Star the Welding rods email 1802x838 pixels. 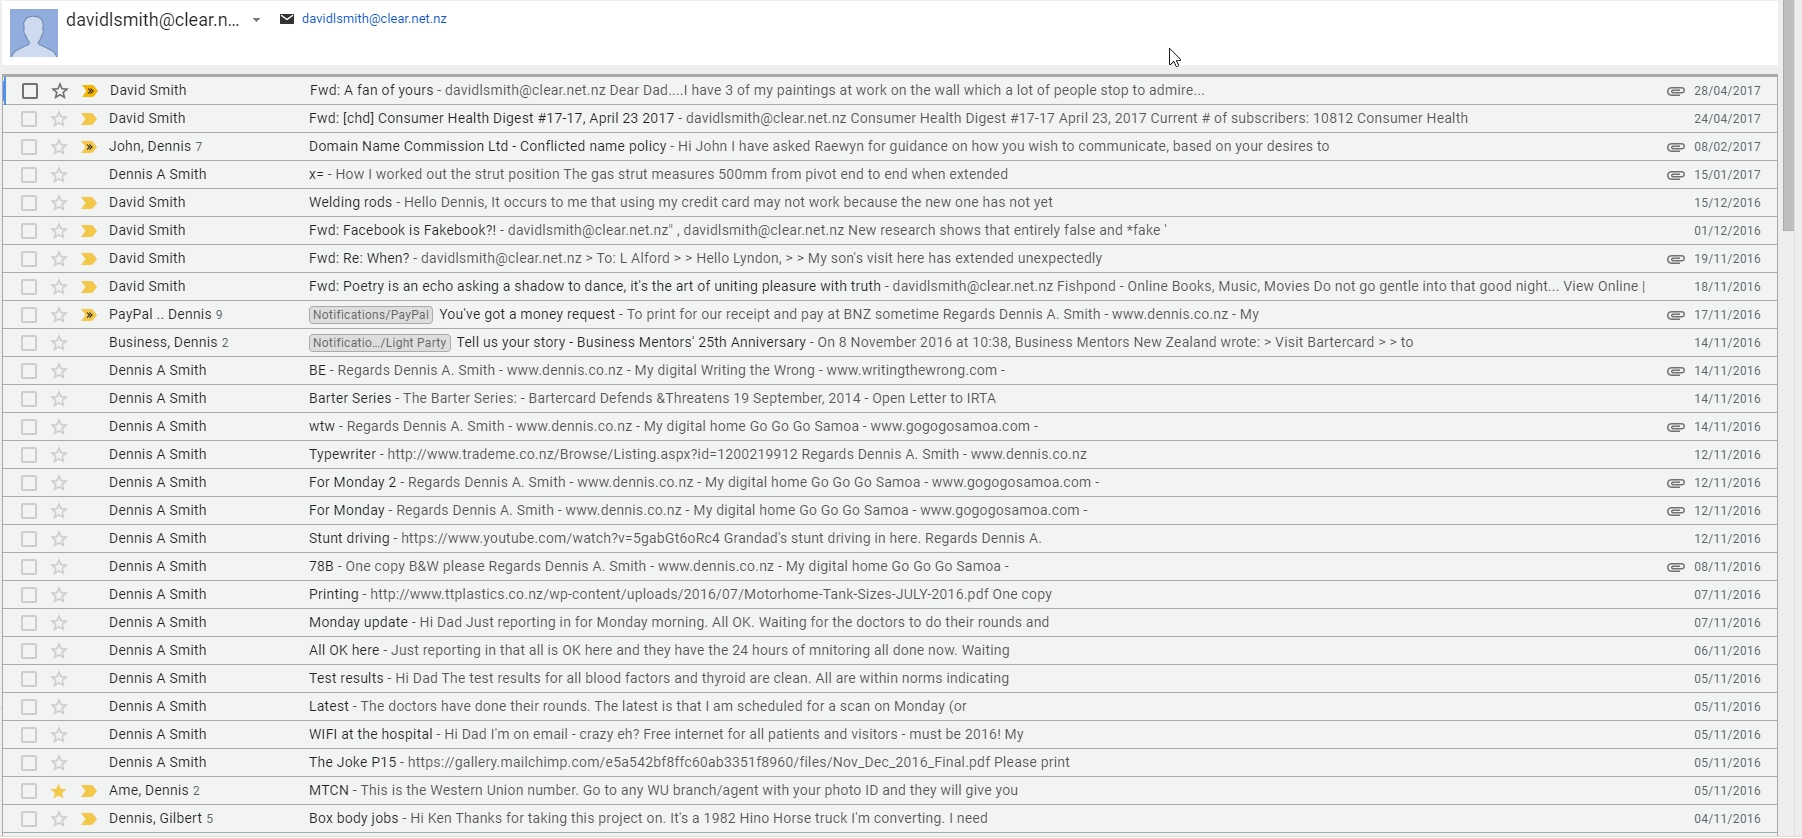[x=59, y=203]
